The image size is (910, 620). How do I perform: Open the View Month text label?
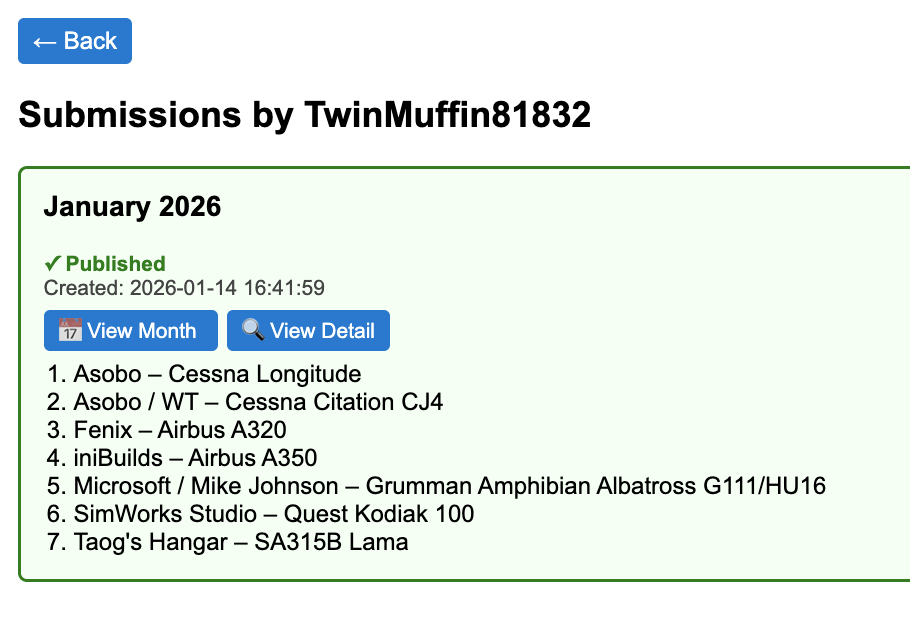pyautogui.click(x=142, y=331)
